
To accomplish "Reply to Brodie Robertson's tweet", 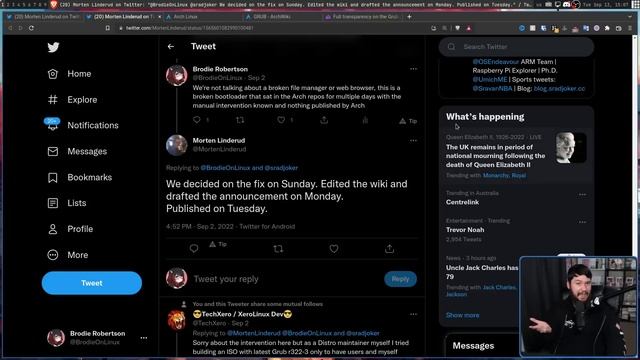I will [x=197, y=120].
